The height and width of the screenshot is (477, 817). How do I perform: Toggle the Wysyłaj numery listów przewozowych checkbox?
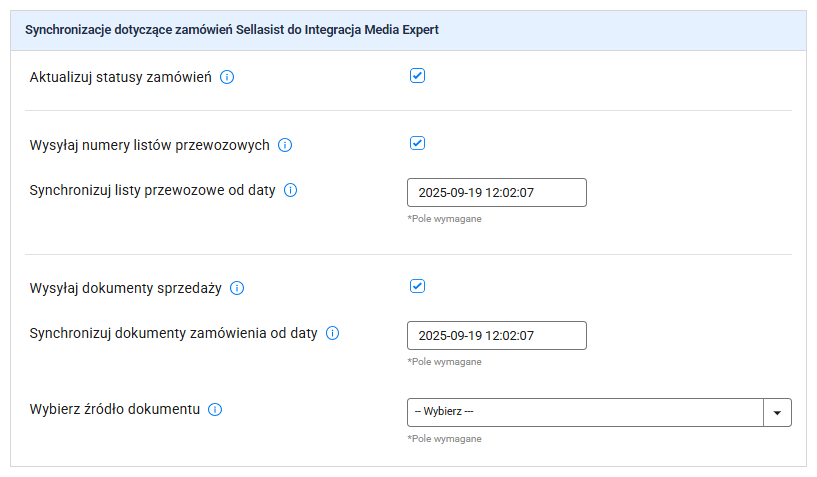[417, 143]
